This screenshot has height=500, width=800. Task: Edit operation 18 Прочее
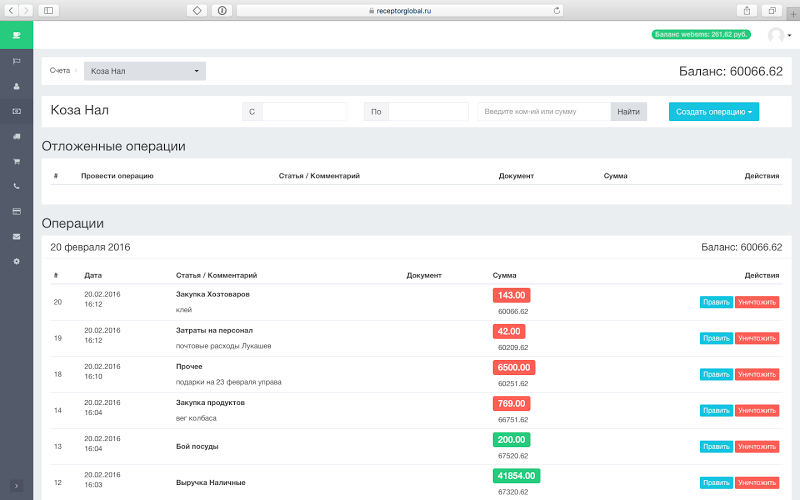point(716,374)
